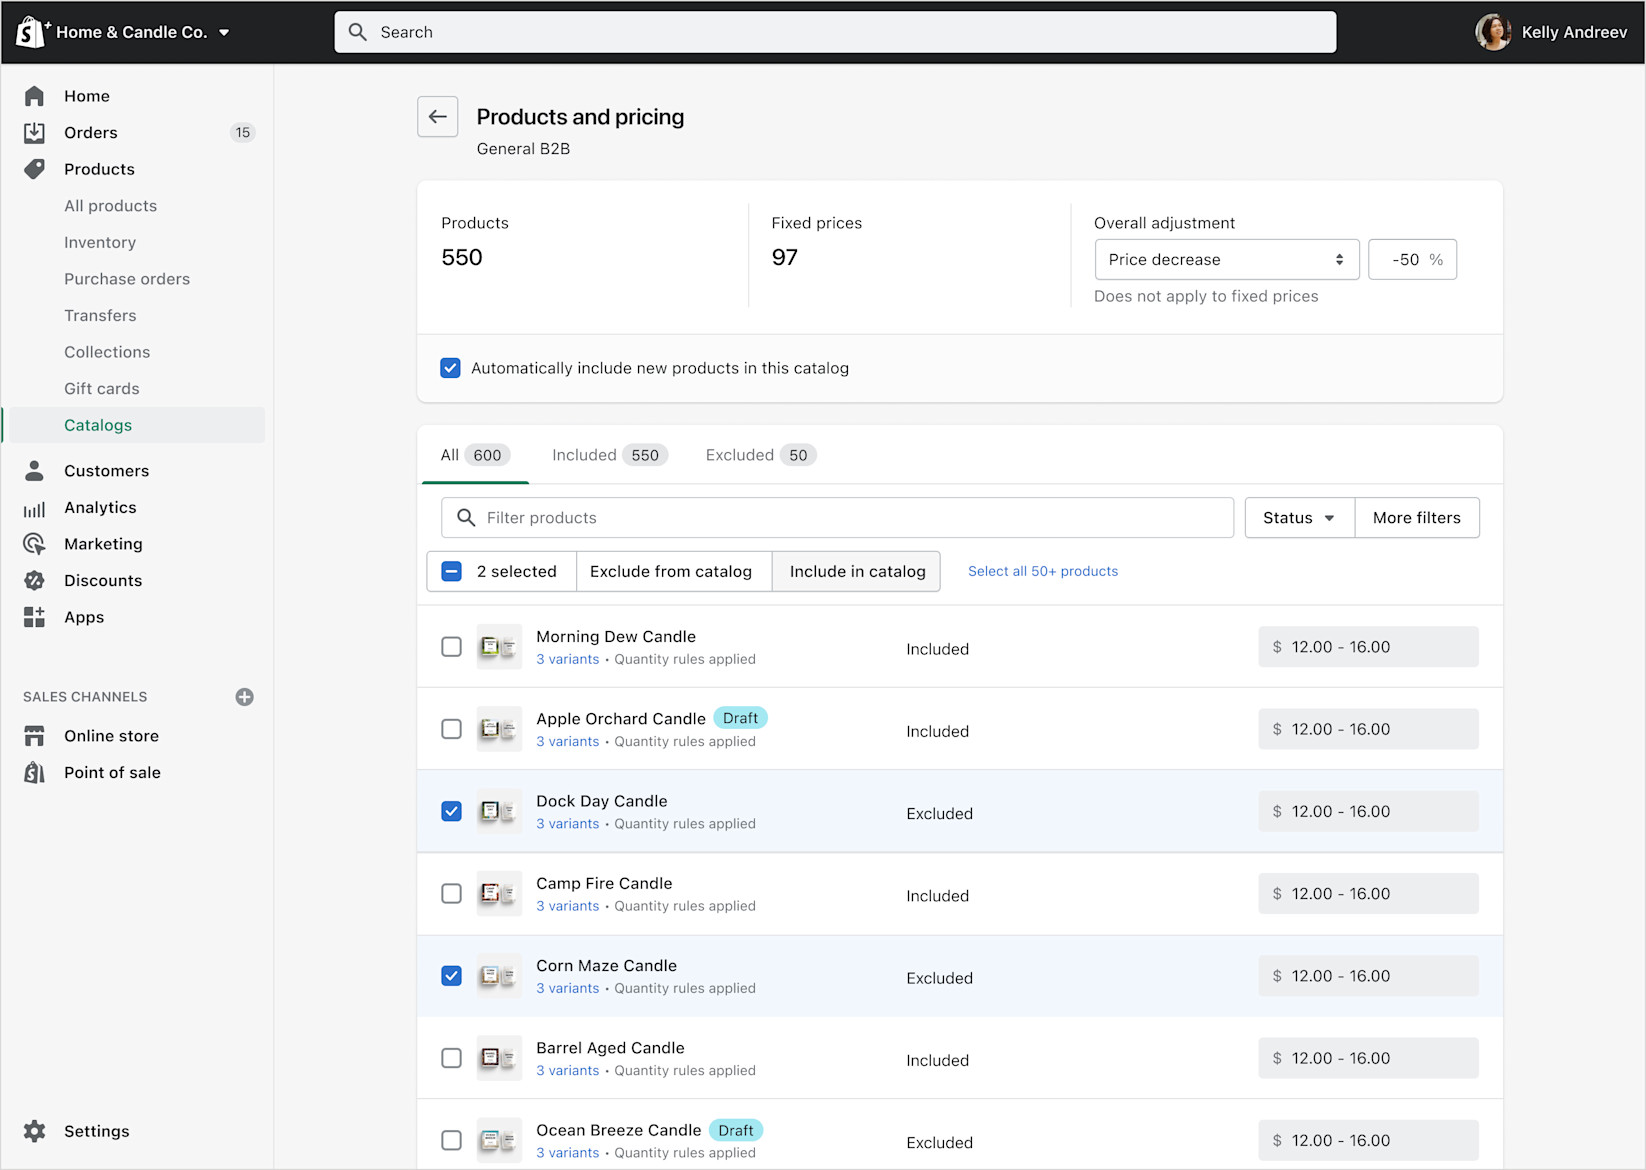Check the Morning Dew Candle checkbox
Image resolution: width=1646 pixels, height=1170 pixels.
click(452, 647)
